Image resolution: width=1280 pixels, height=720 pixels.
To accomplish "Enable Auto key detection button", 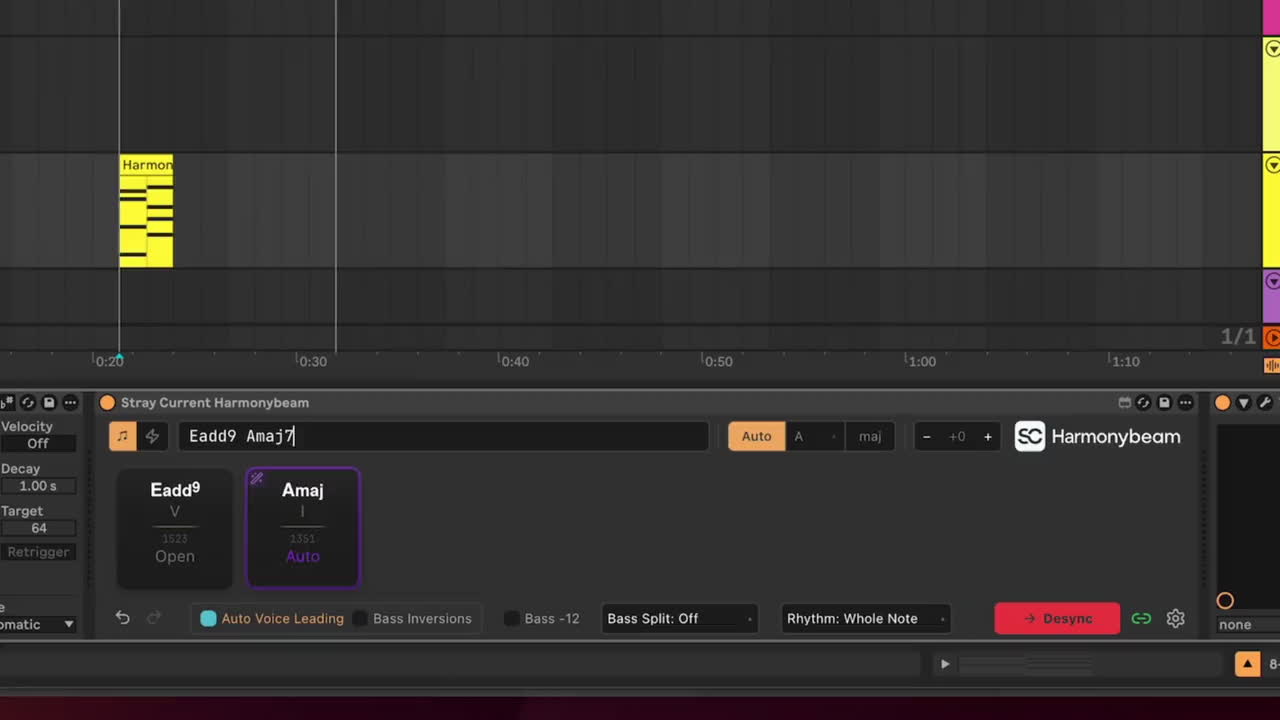I will tap(756, 436).
